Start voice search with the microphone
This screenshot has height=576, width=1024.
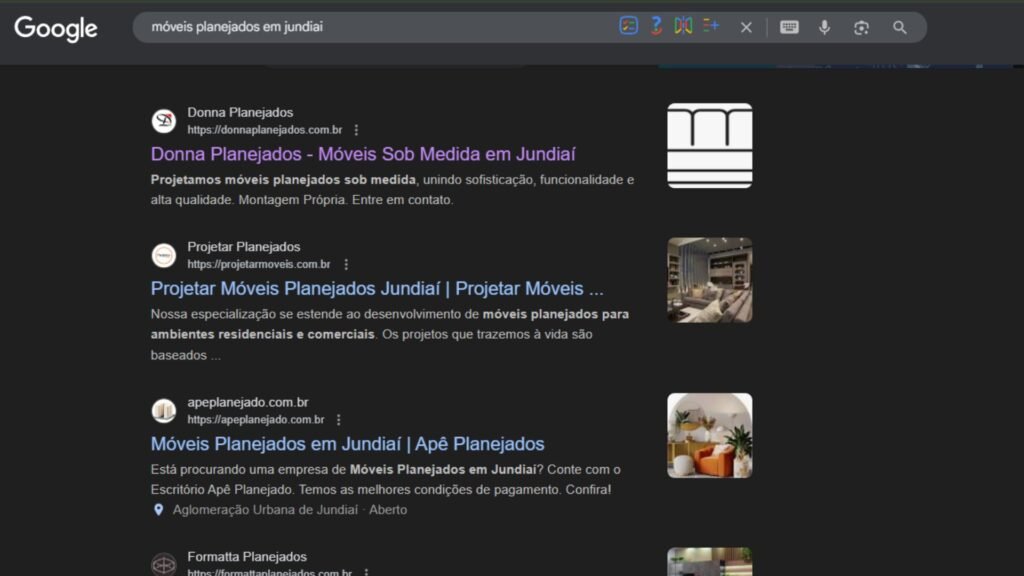(x=824, y=27)
